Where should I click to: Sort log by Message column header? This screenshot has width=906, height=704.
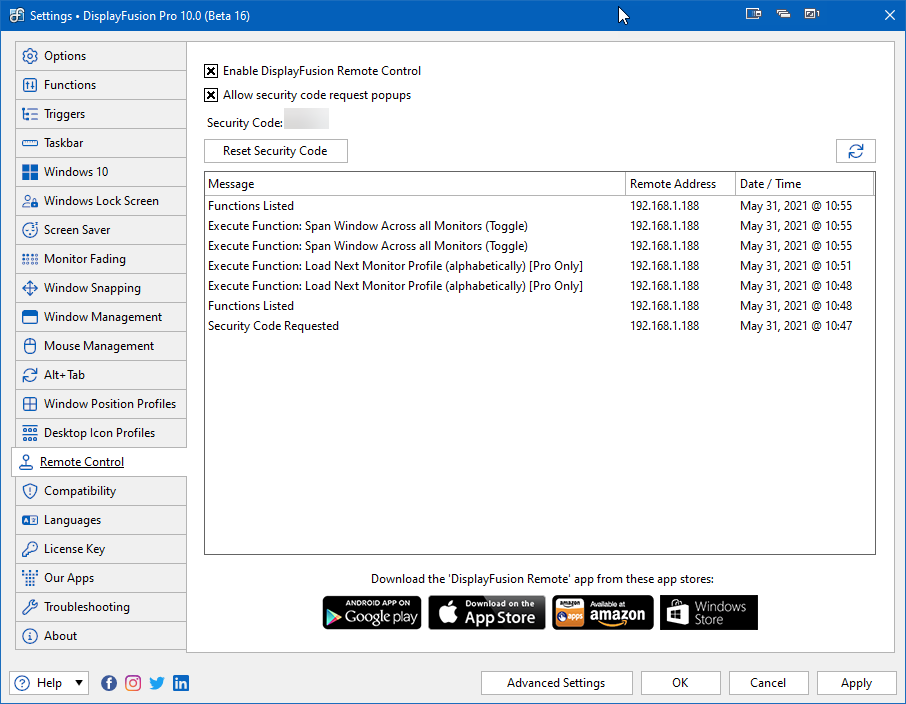[x=415, y=184]
